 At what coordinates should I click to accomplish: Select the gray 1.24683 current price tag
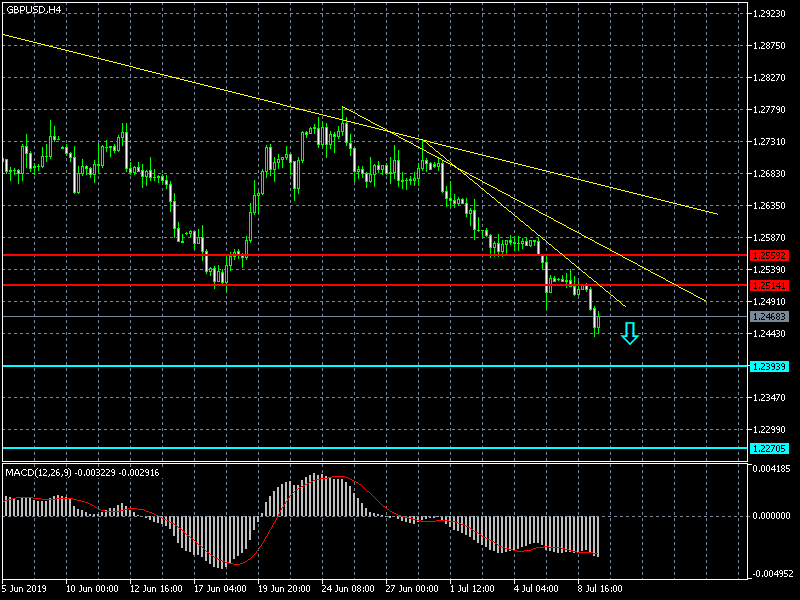(769, 317)
